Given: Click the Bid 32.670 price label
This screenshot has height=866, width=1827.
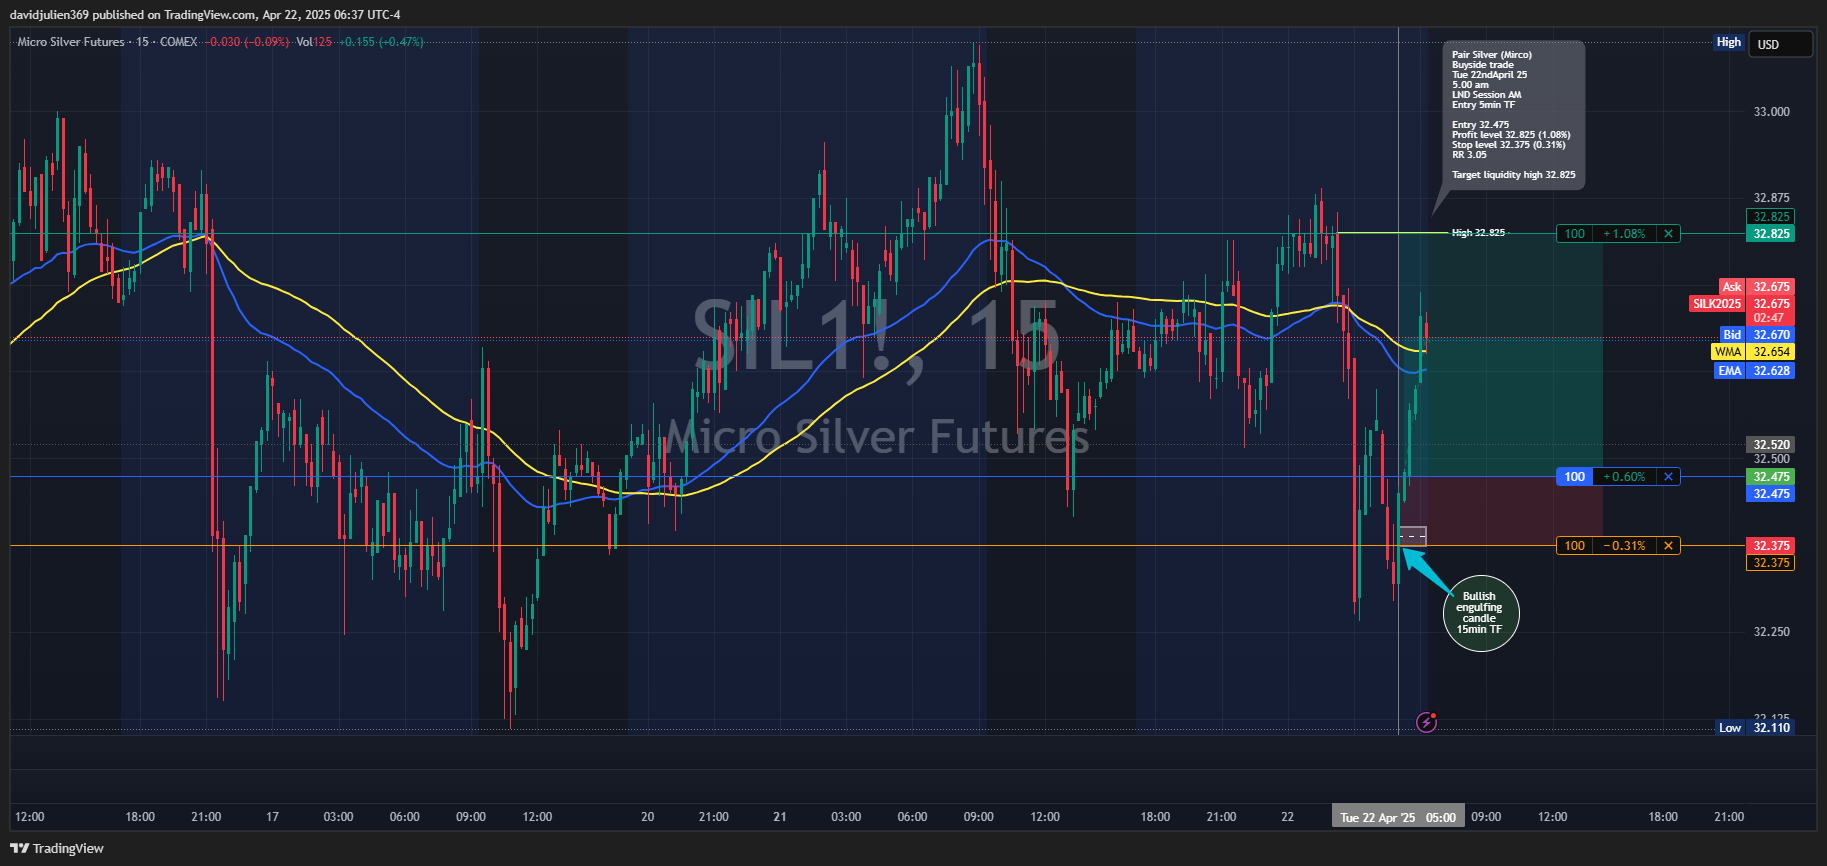Looking at the screenshot, I should point(1756,335).
